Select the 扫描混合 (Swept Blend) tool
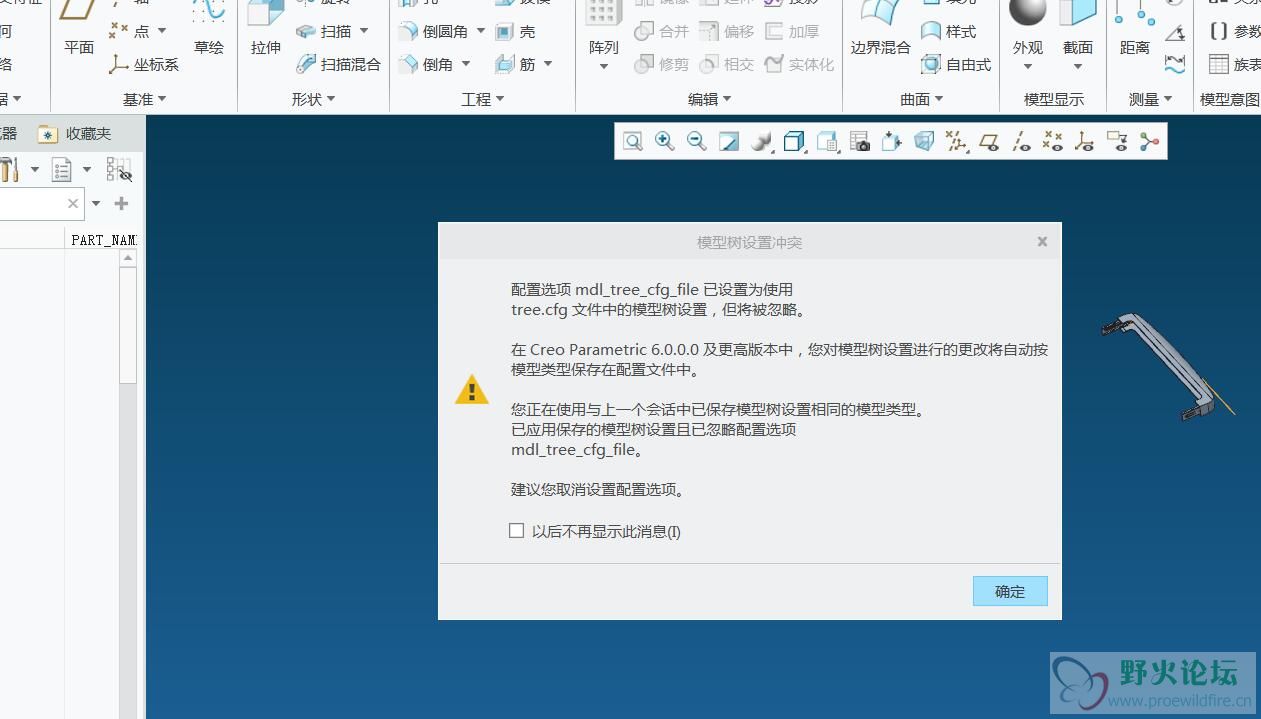Viewport: 1261px width, 719px height. [338, 64]
